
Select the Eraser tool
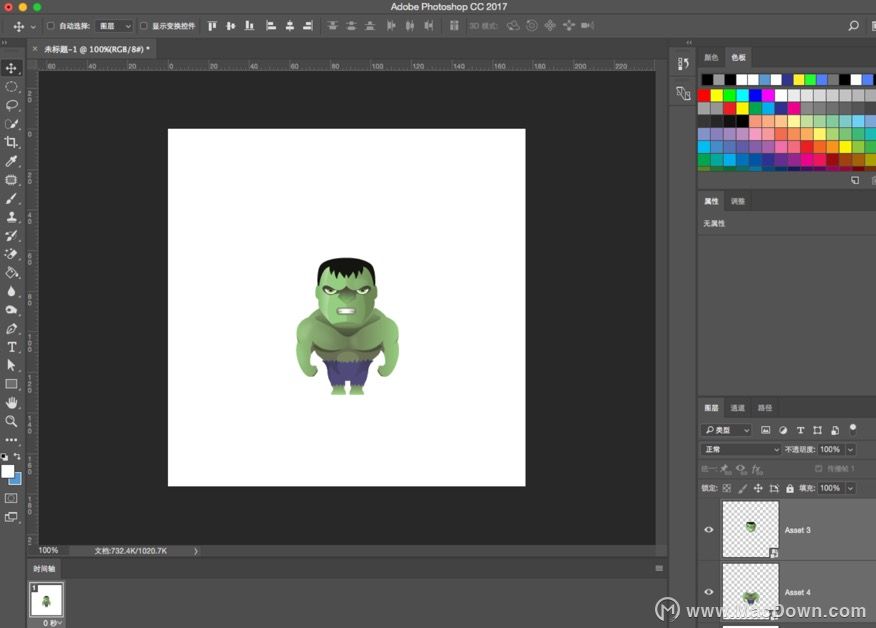11,254
